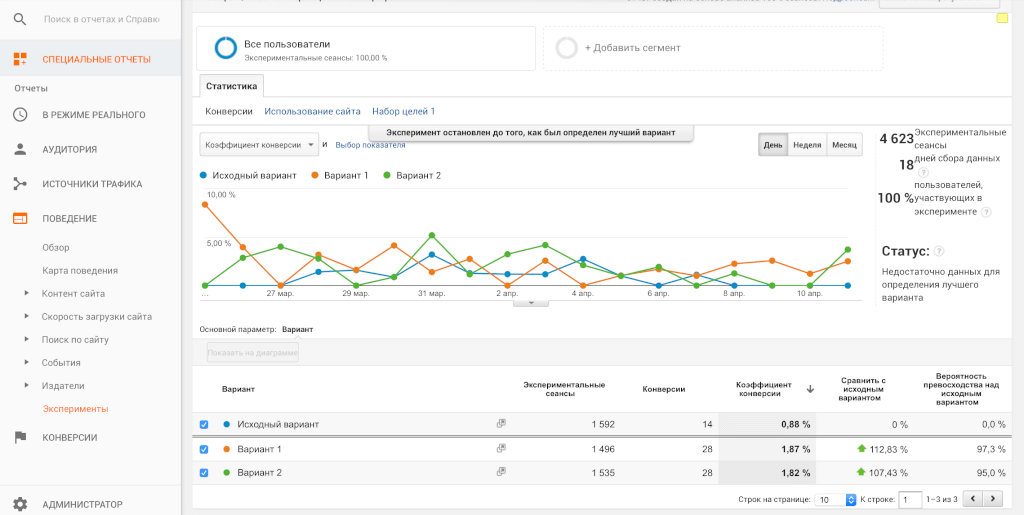
Task: Open the Коэффициент конверсии metric dropdown
Action: (x=259, y=145)
